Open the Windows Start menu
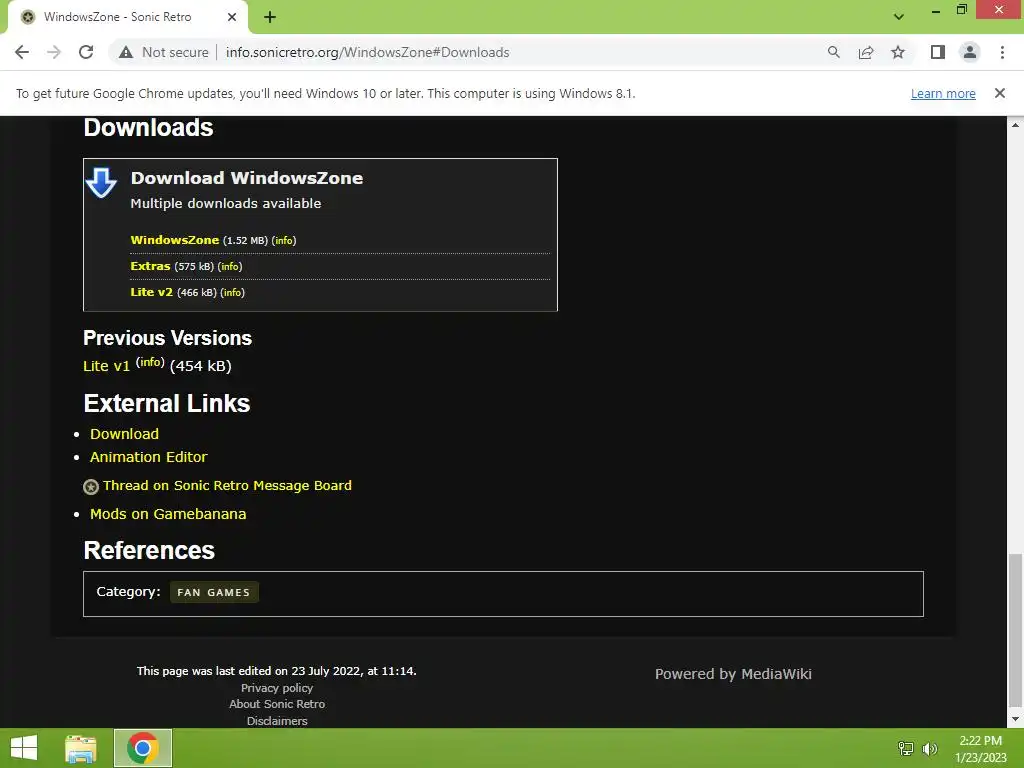This screenshot has width=1024, height=768. [24, 748]
